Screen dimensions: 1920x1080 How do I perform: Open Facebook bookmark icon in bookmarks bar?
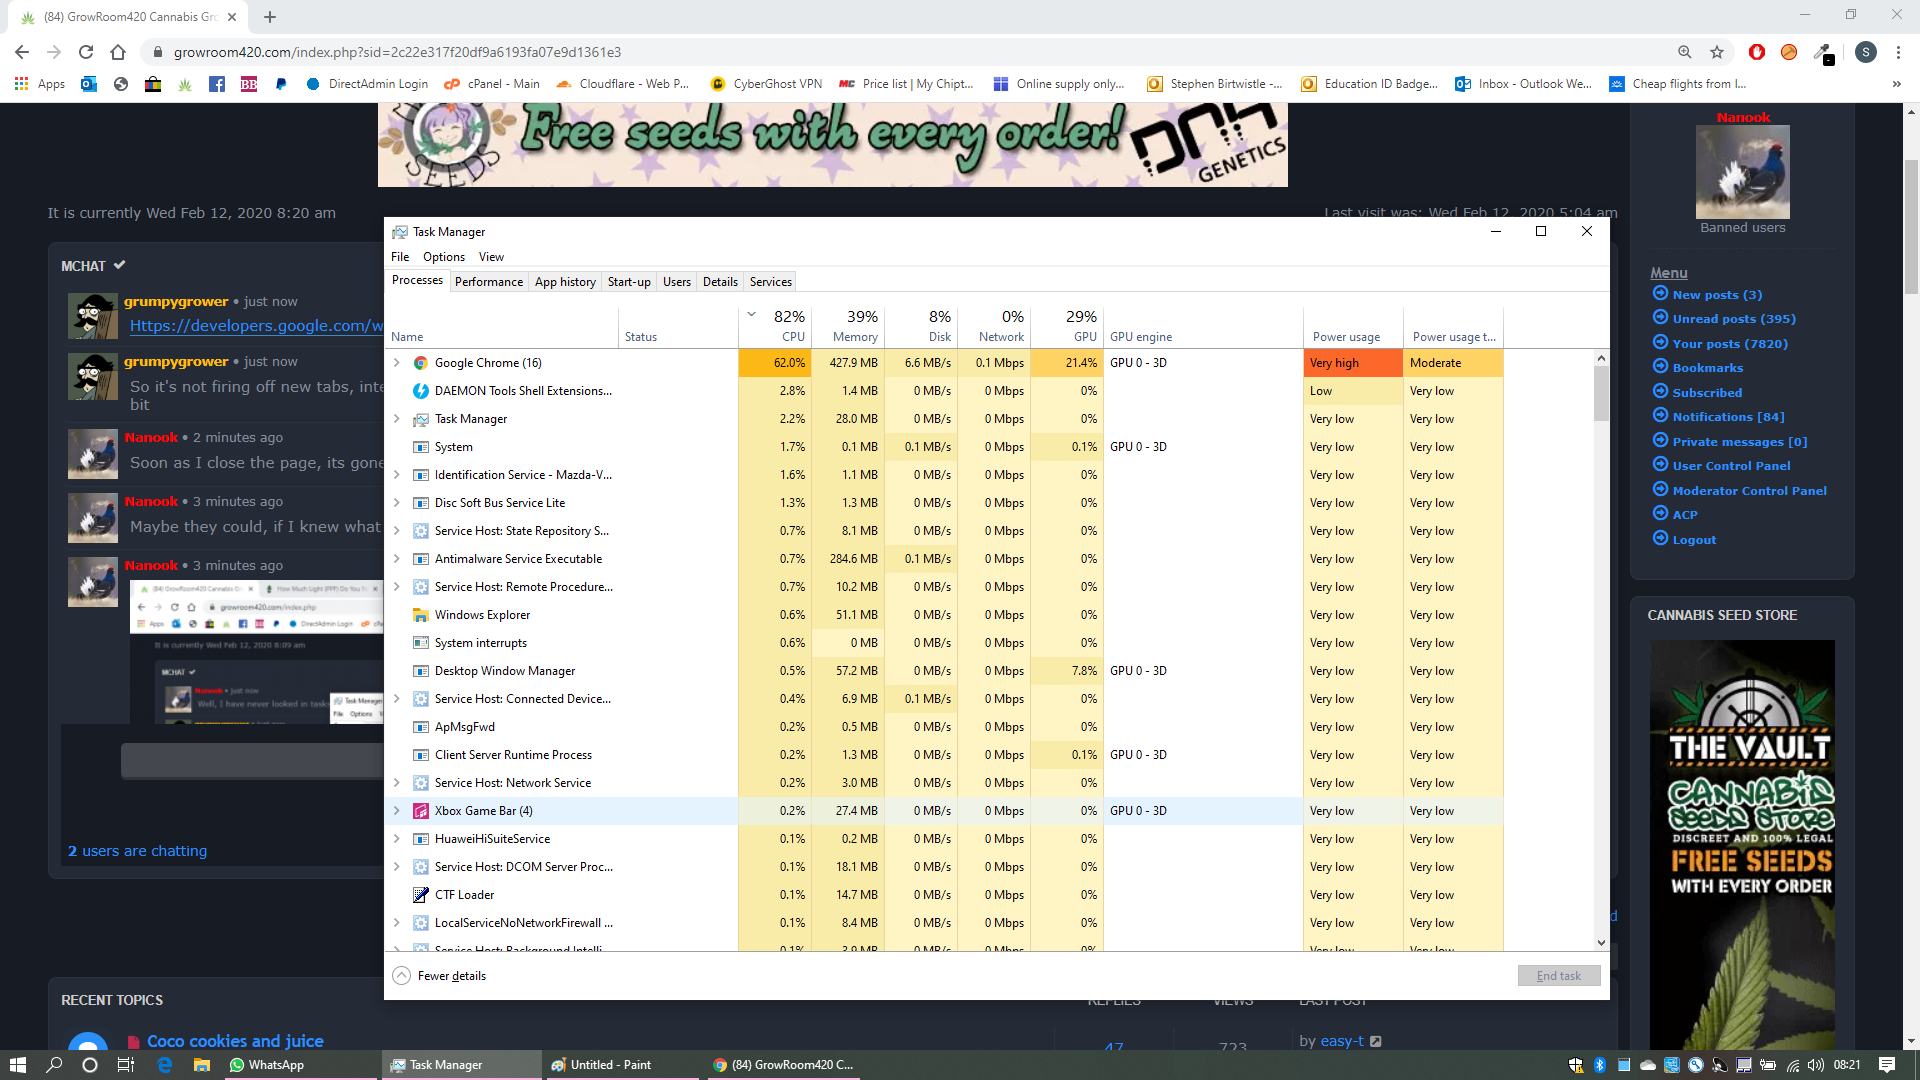click(x=217, y=84)
